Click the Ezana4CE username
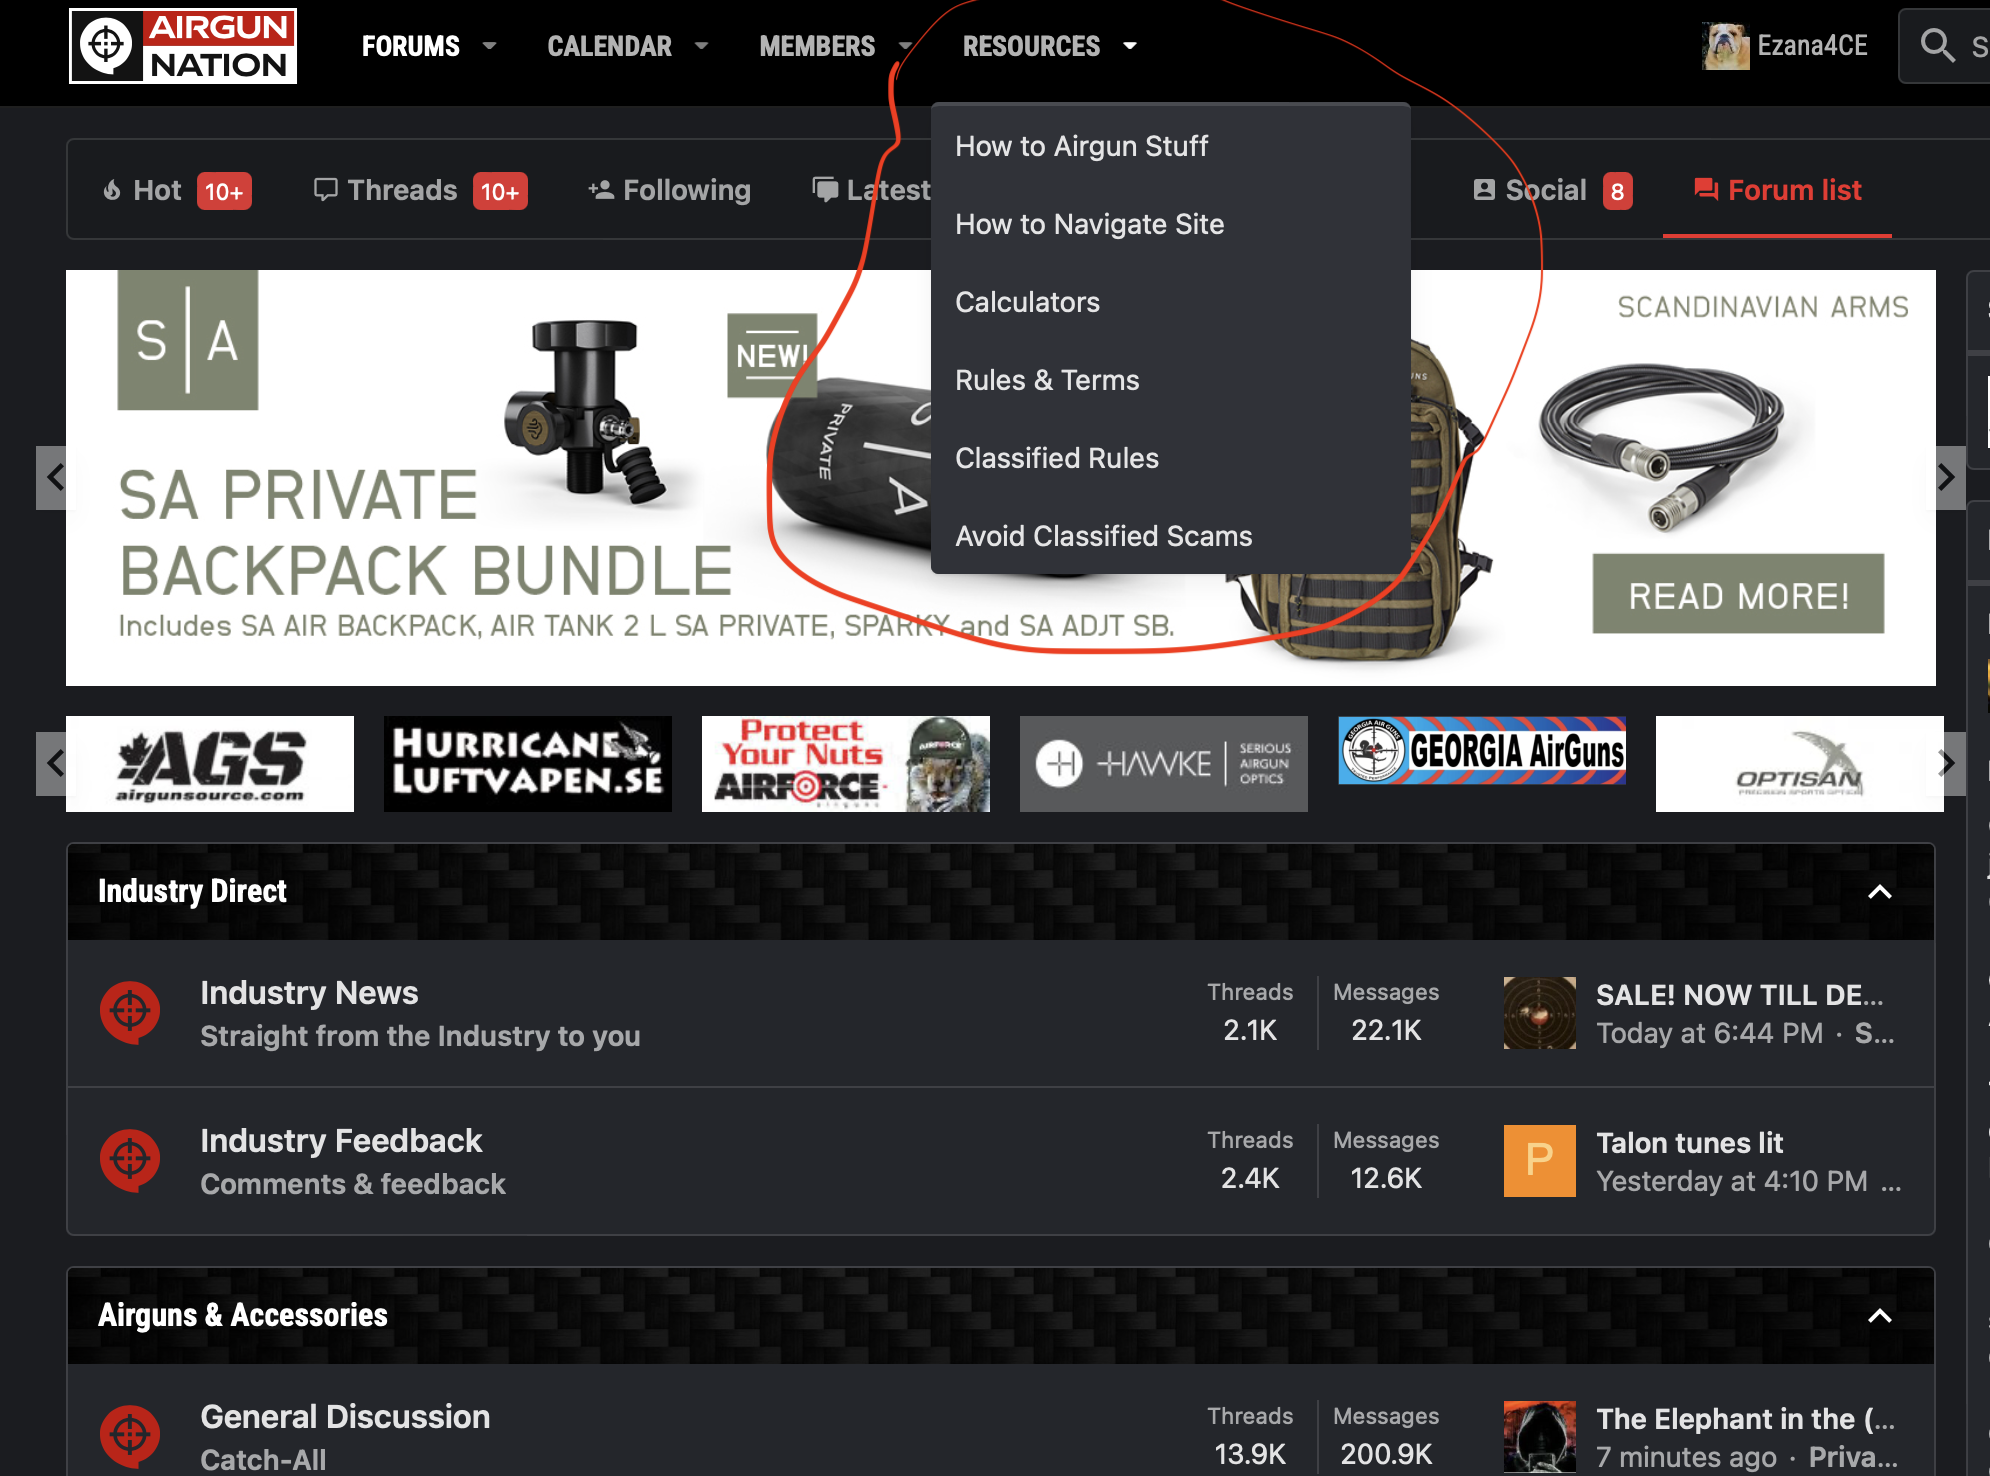 [x=1812, y=46]
